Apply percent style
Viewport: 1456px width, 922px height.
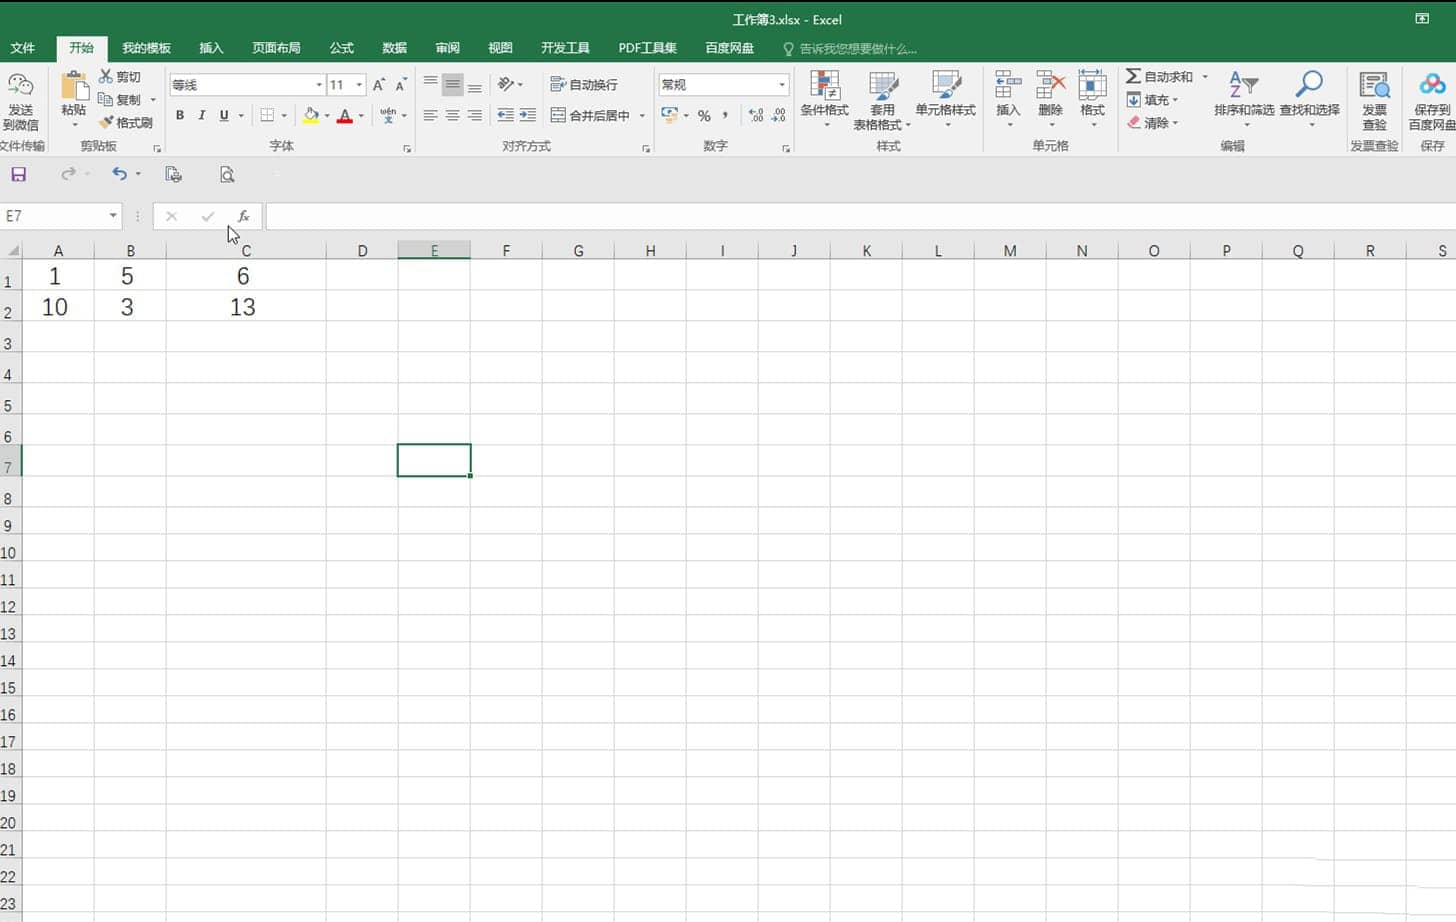pyautogui.click(x=704, y=116)
